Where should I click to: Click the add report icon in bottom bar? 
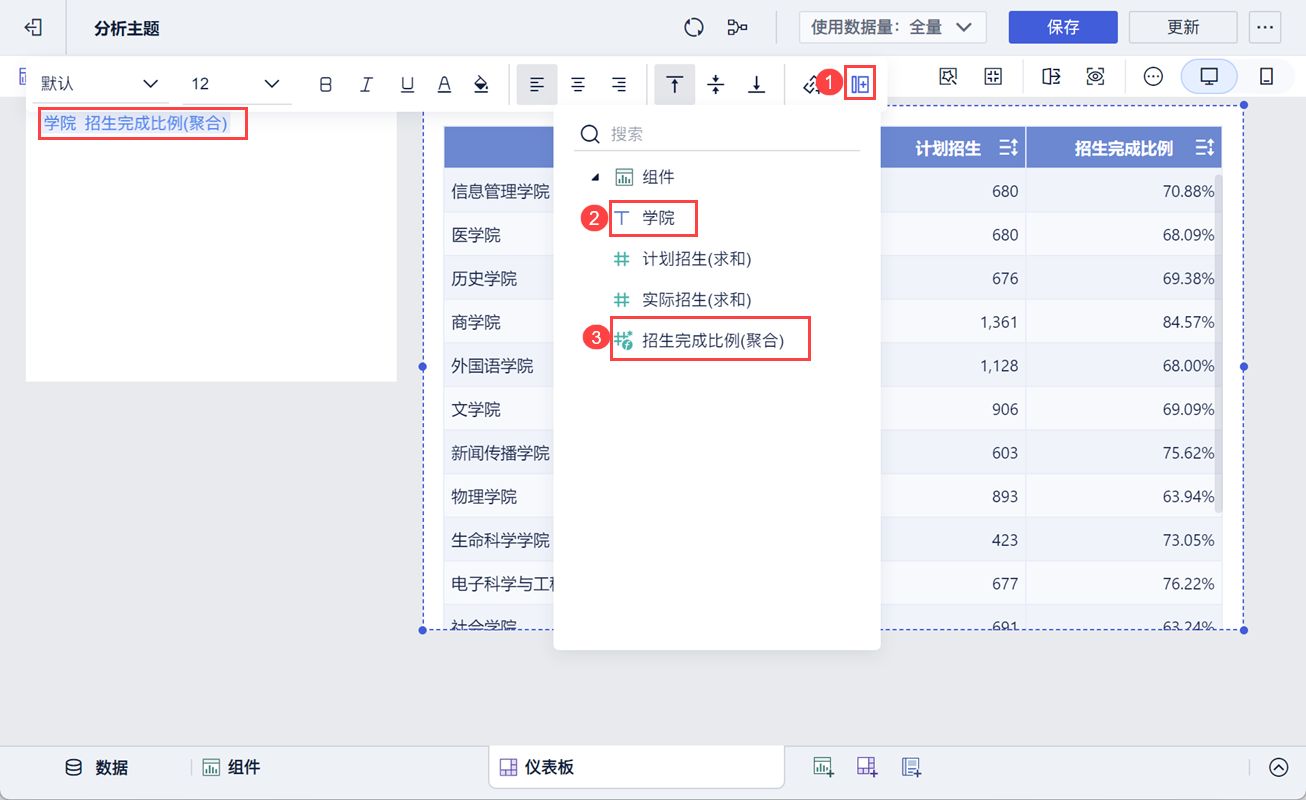tap(911, 767)
